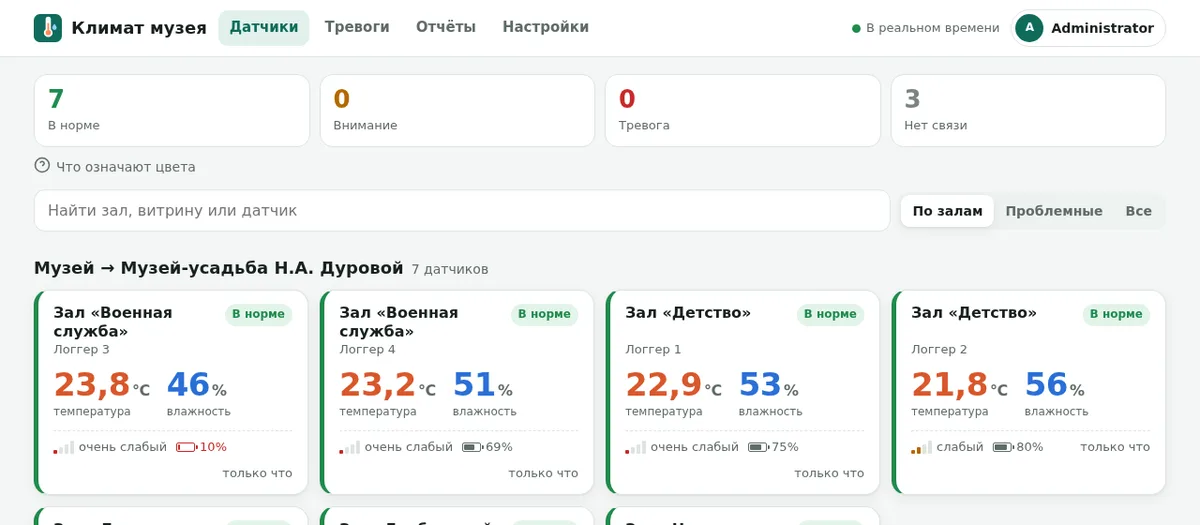Viewport: 1200px width, 525px height.
Task: Click «В норме» badge on Логгер 1 card
Action: 830,314
